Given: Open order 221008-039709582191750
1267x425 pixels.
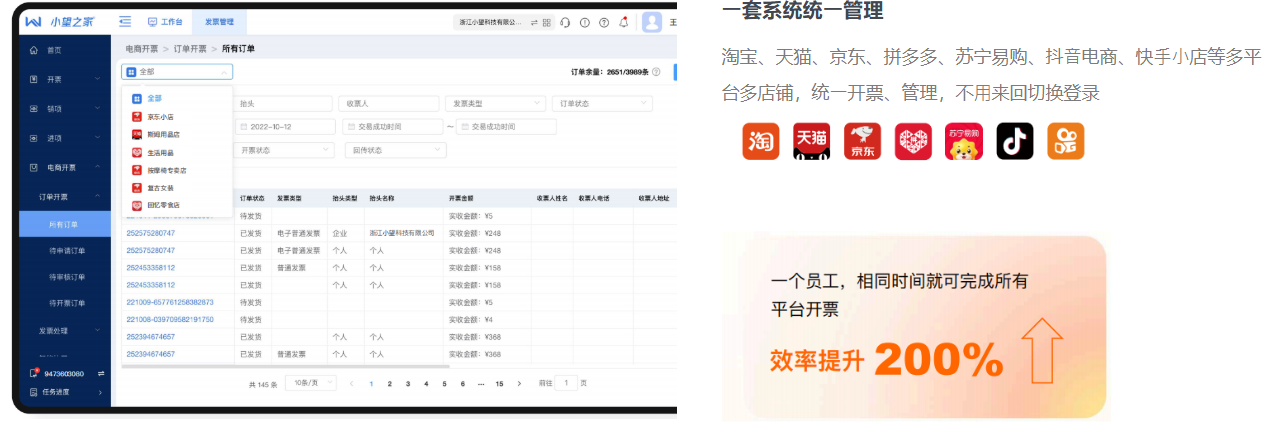Looking at the screenshot, I should tap(169, 319).
